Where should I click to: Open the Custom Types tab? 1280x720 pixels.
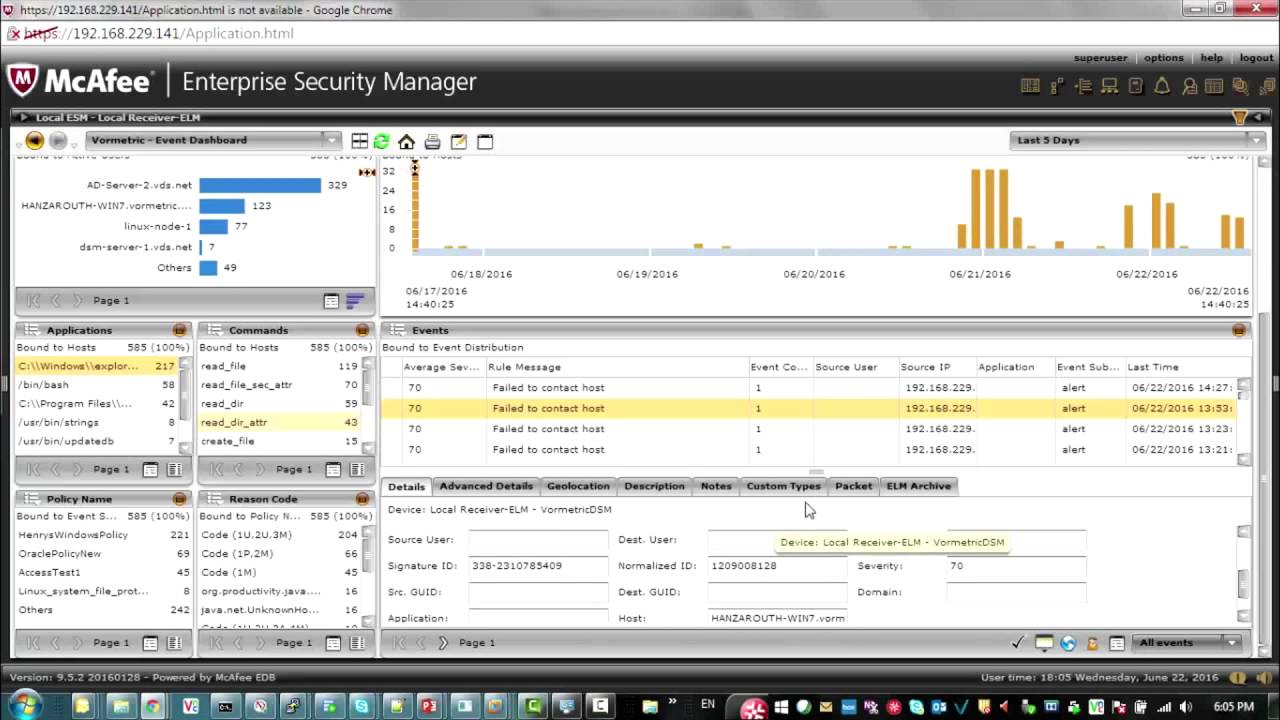point(784,486)
